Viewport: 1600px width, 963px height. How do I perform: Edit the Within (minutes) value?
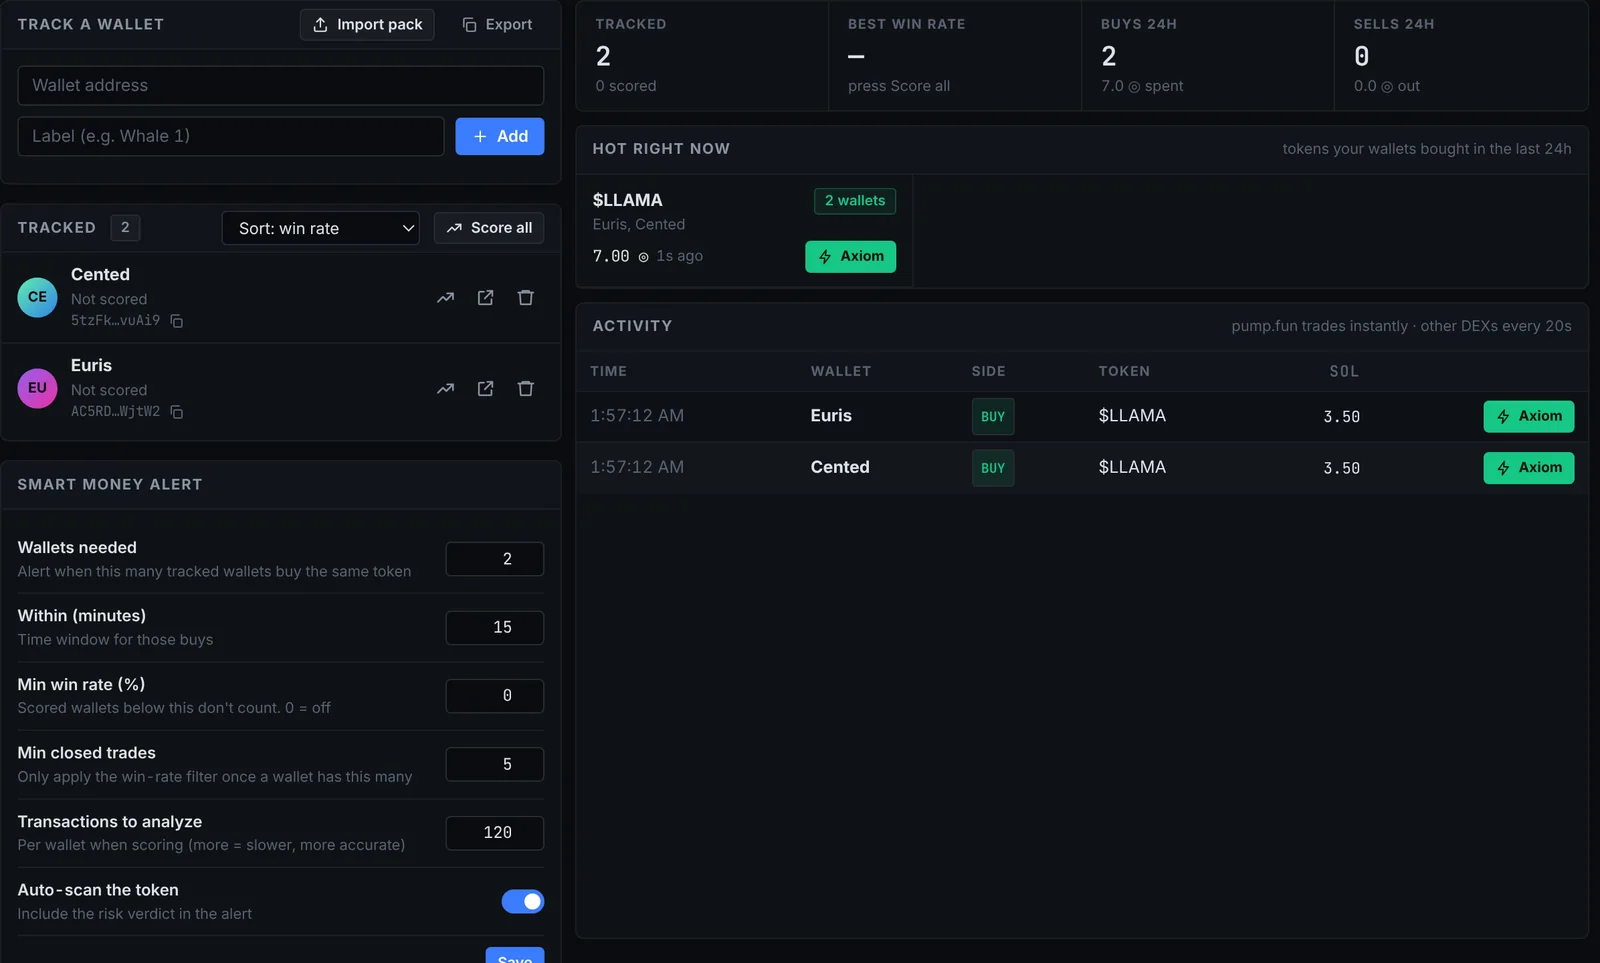click(495, 627)
